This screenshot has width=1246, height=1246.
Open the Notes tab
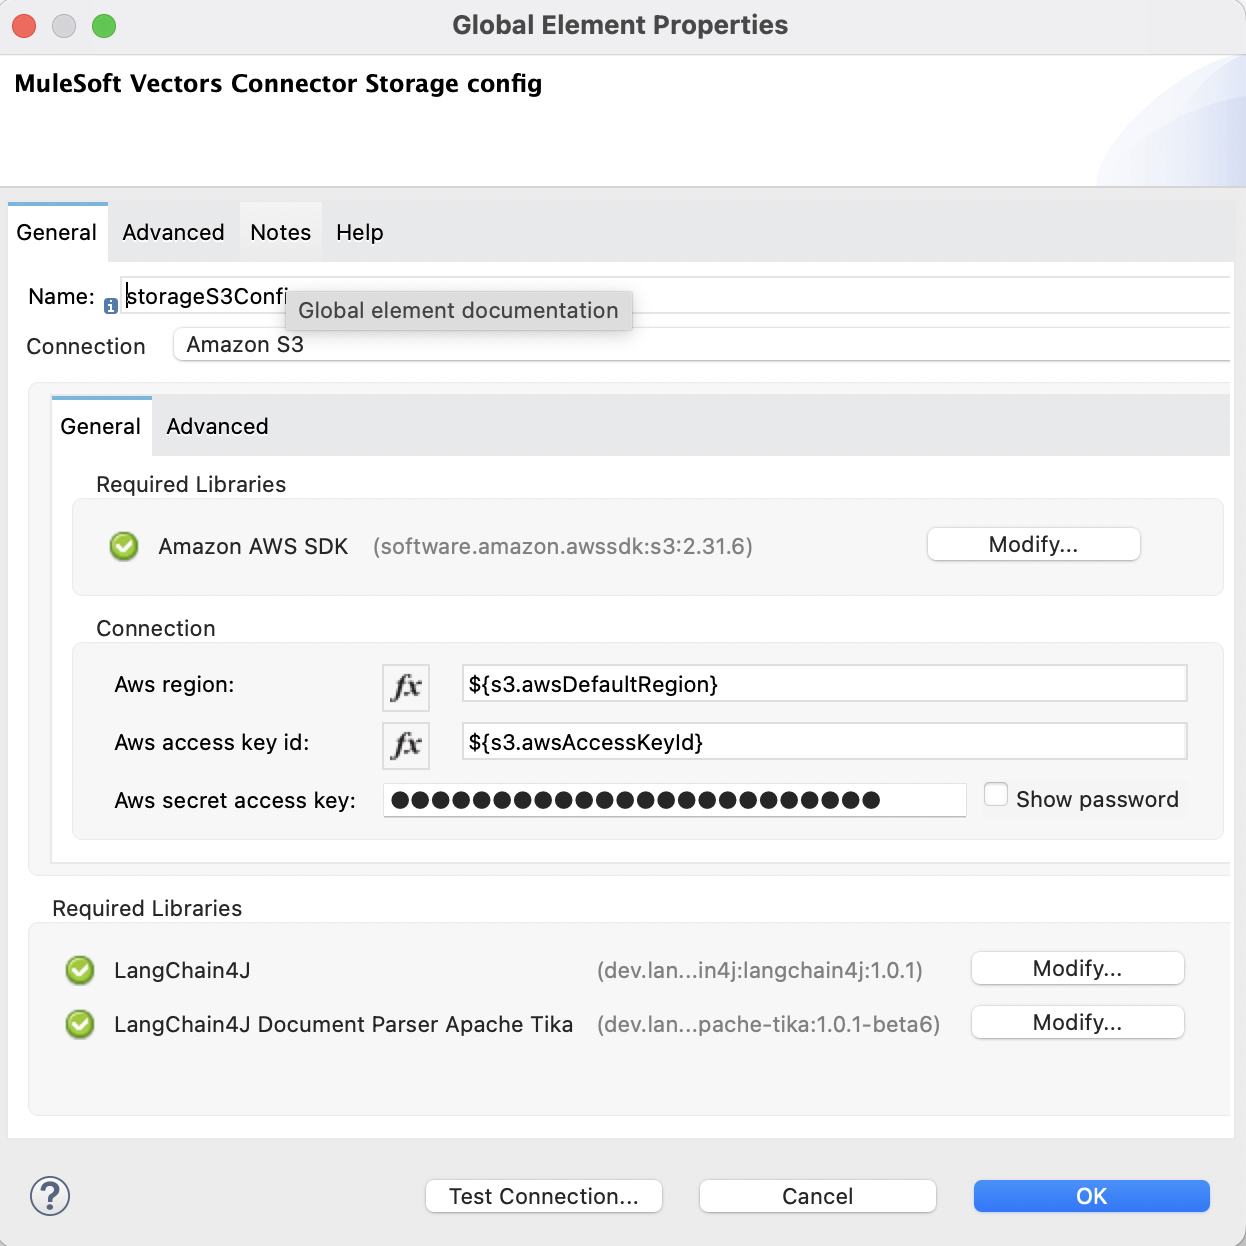281,232
